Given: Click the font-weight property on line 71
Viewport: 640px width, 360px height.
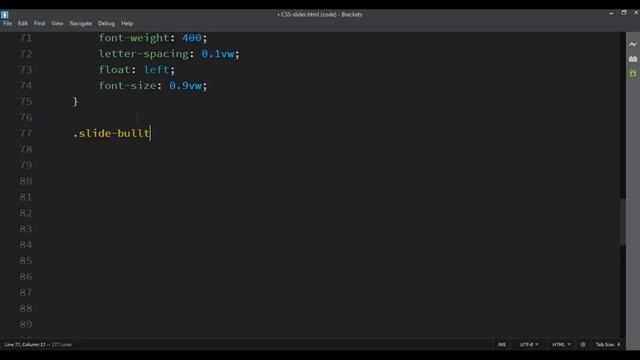Looking at the screenshot, I should tap(133, 38).
